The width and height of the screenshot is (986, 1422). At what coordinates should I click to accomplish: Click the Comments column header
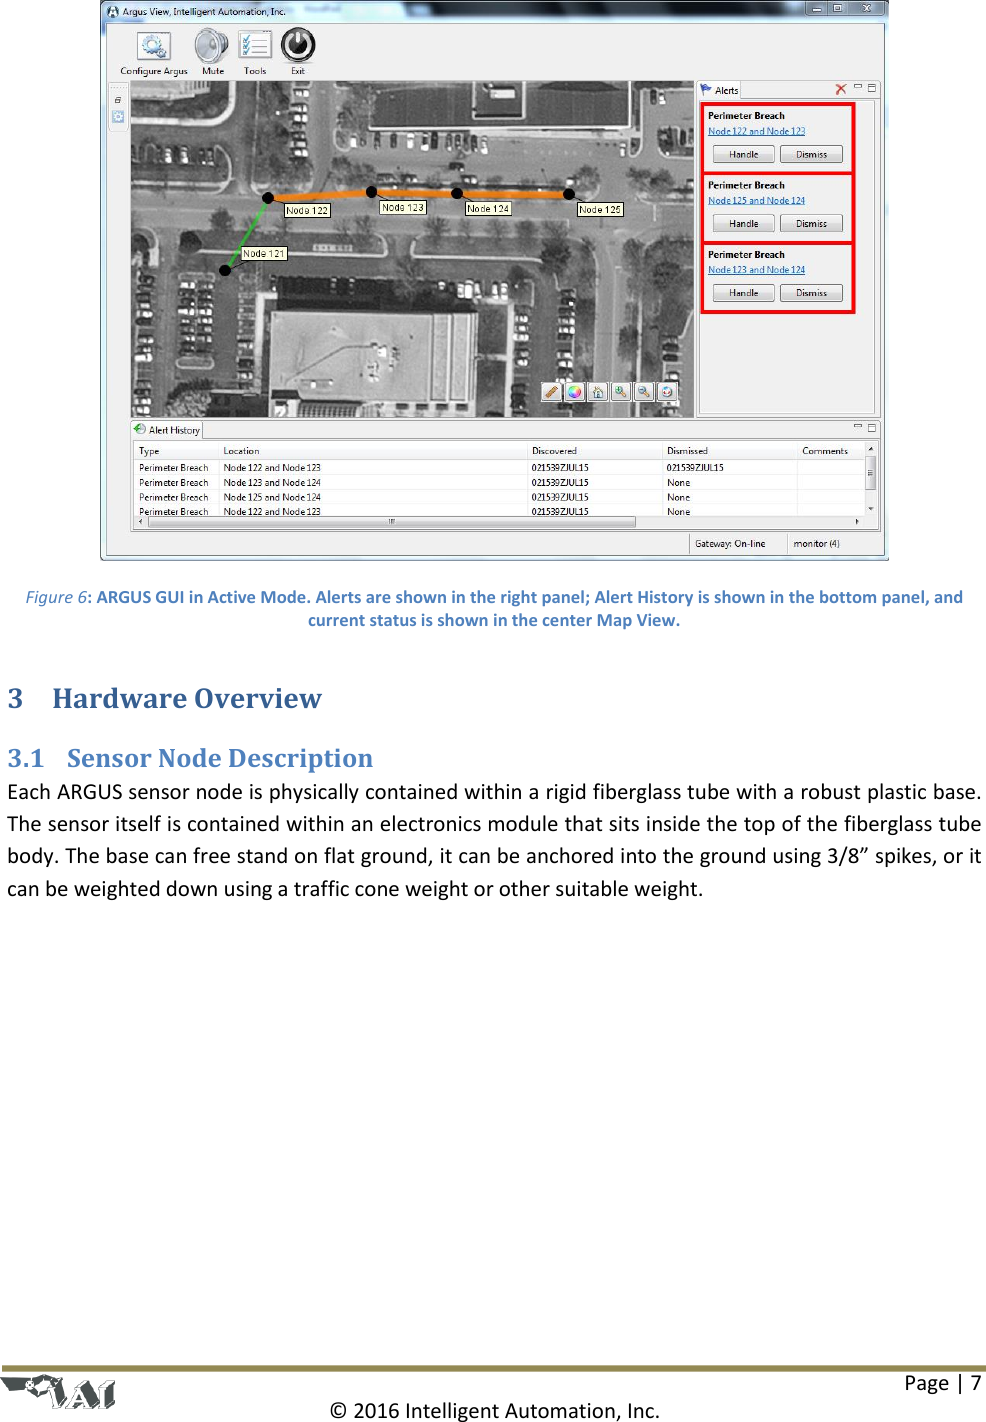pyautogui.click(x=831, y=451)
